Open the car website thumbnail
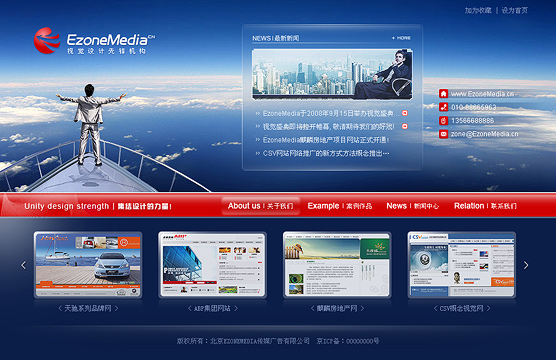 point(88,265)
